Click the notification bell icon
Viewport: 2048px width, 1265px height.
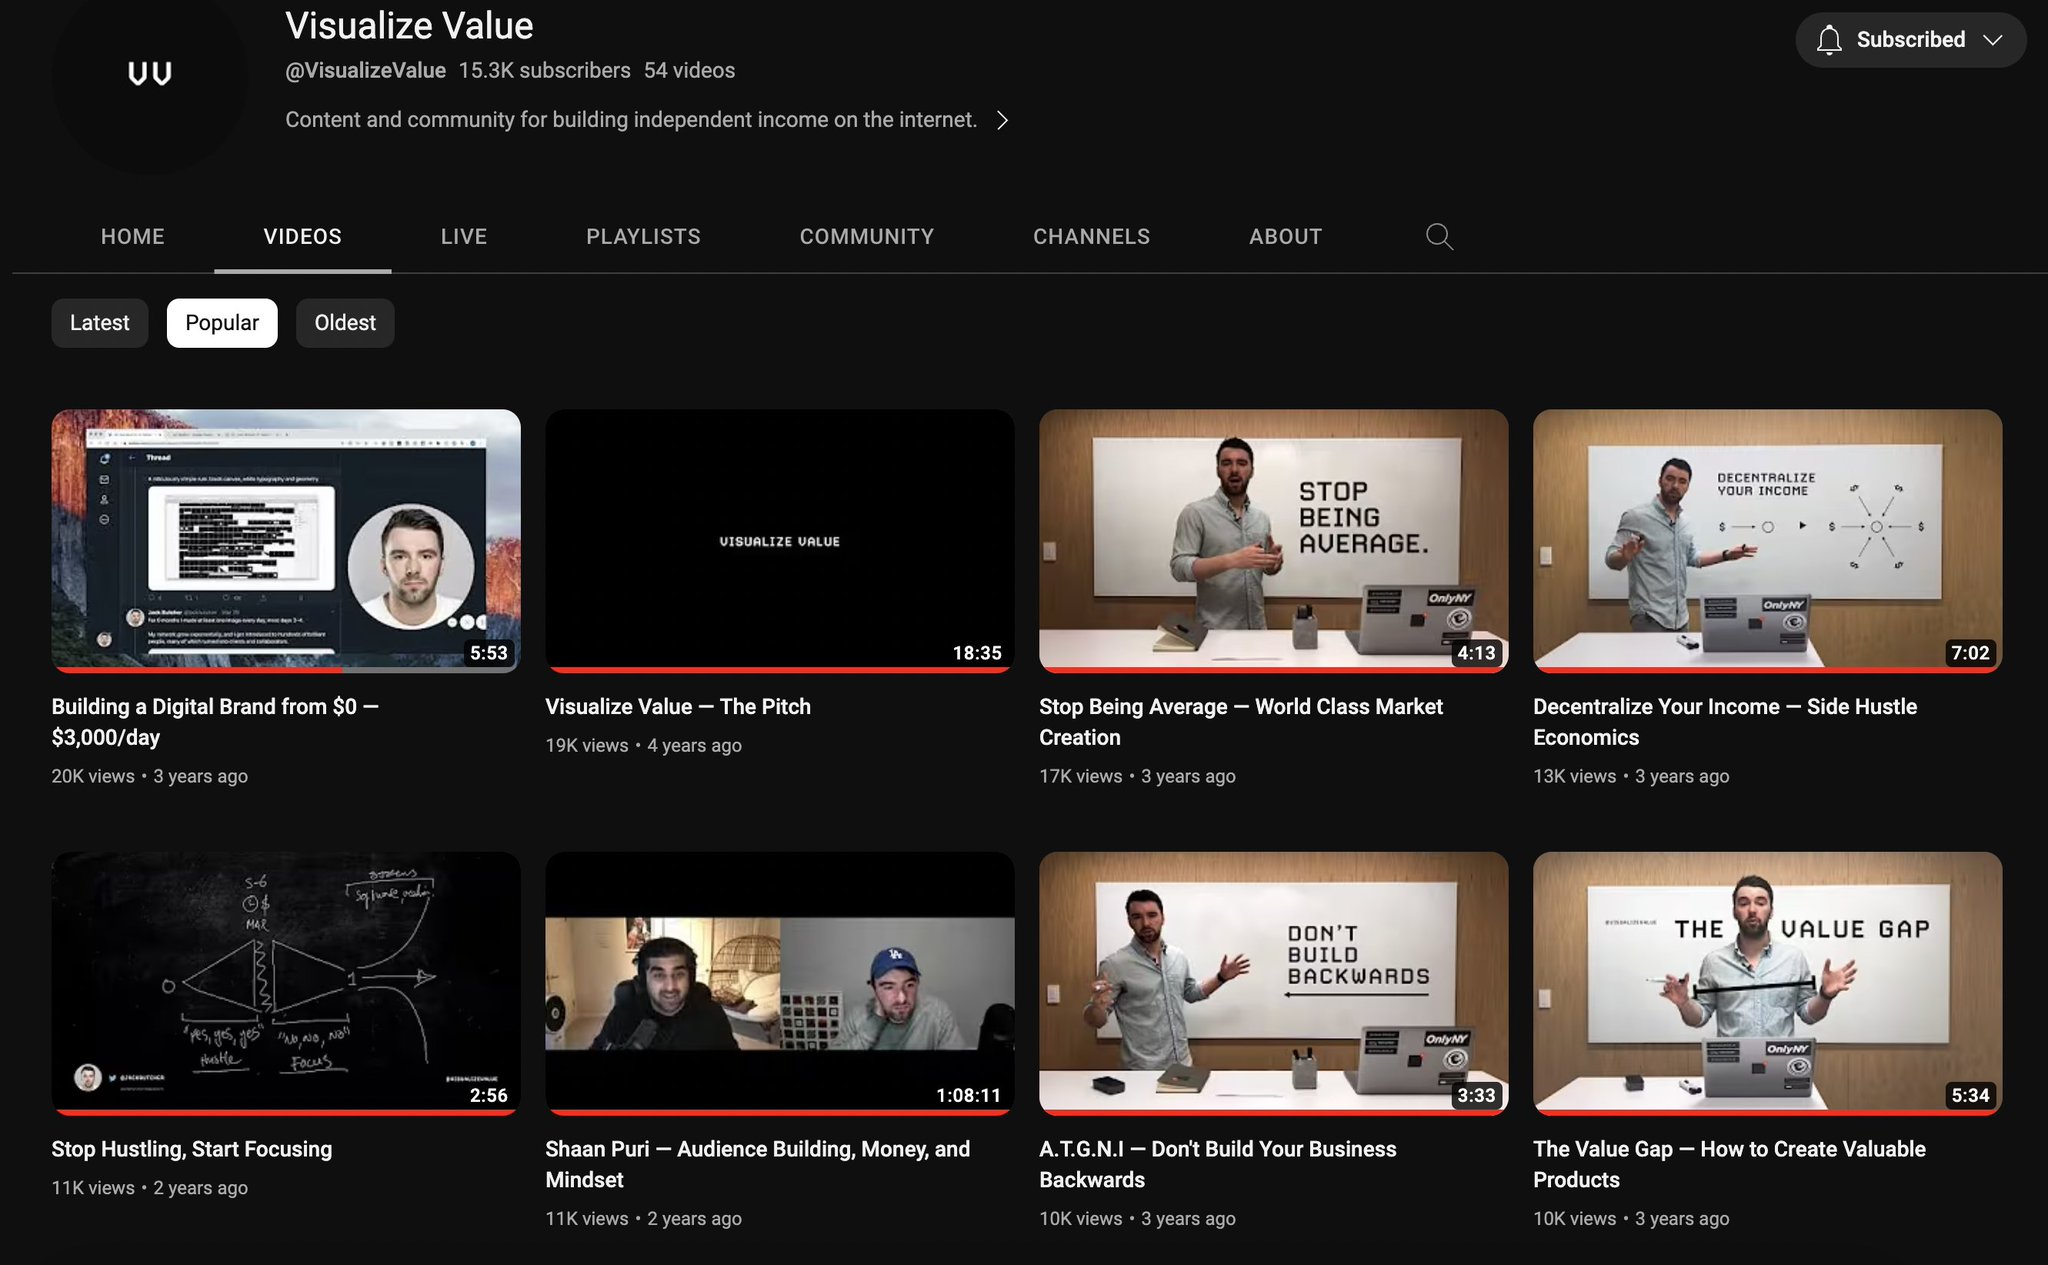(1832, 40)
